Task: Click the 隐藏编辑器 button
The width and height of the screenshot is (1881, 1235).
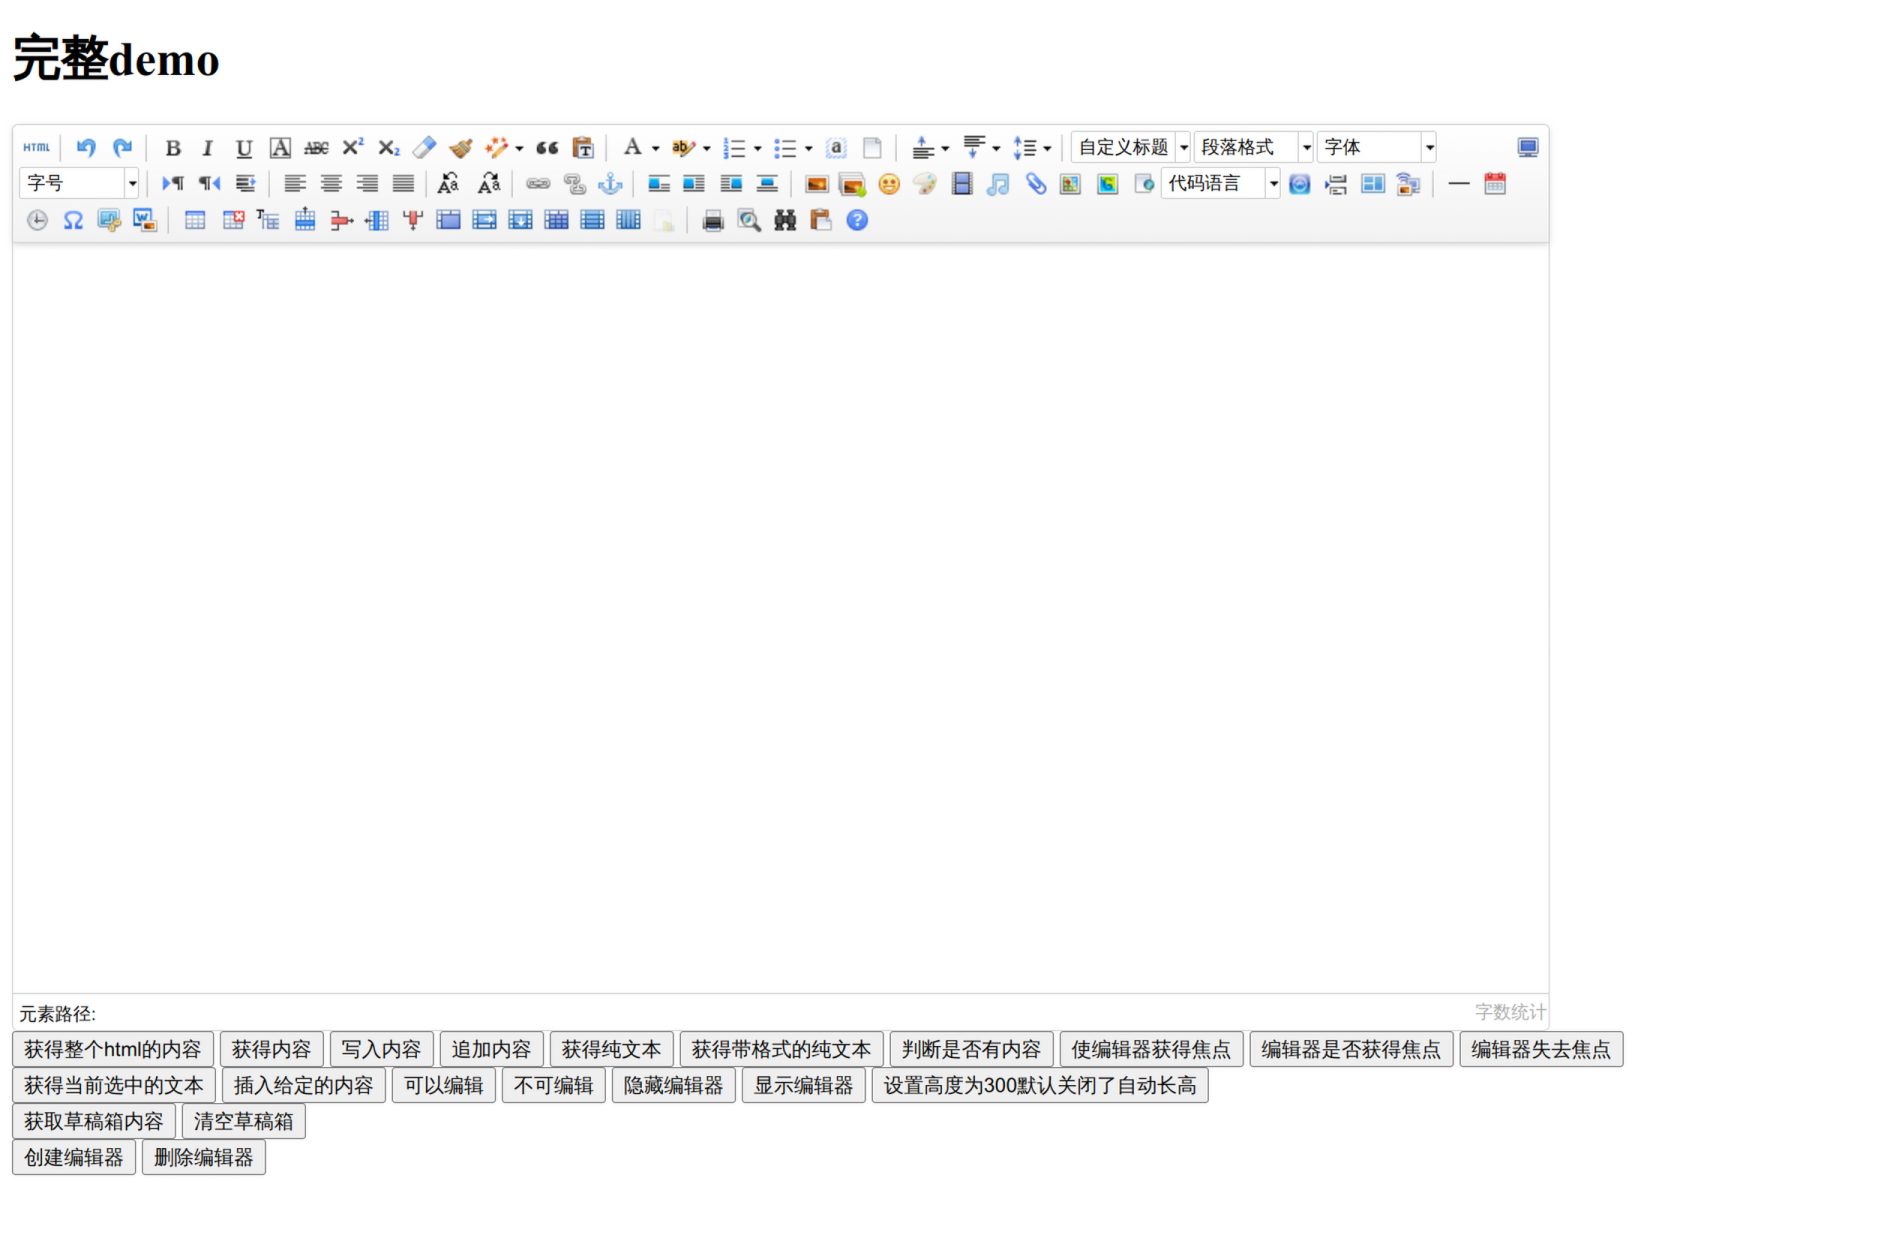Action: (x=674, y=1086)
